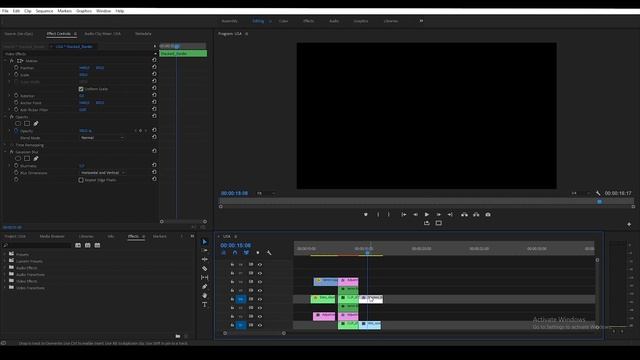Create a rectangle mask under Opacity
Image resolution: width=640 pixels, height=360 pixels.
point(27,123)
